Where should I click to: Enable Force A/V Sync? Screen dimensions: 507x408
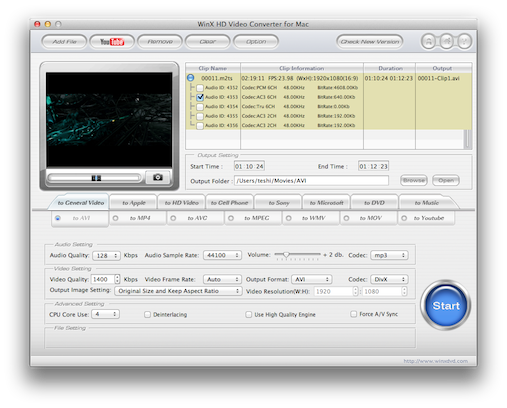[x=354, y=314]
